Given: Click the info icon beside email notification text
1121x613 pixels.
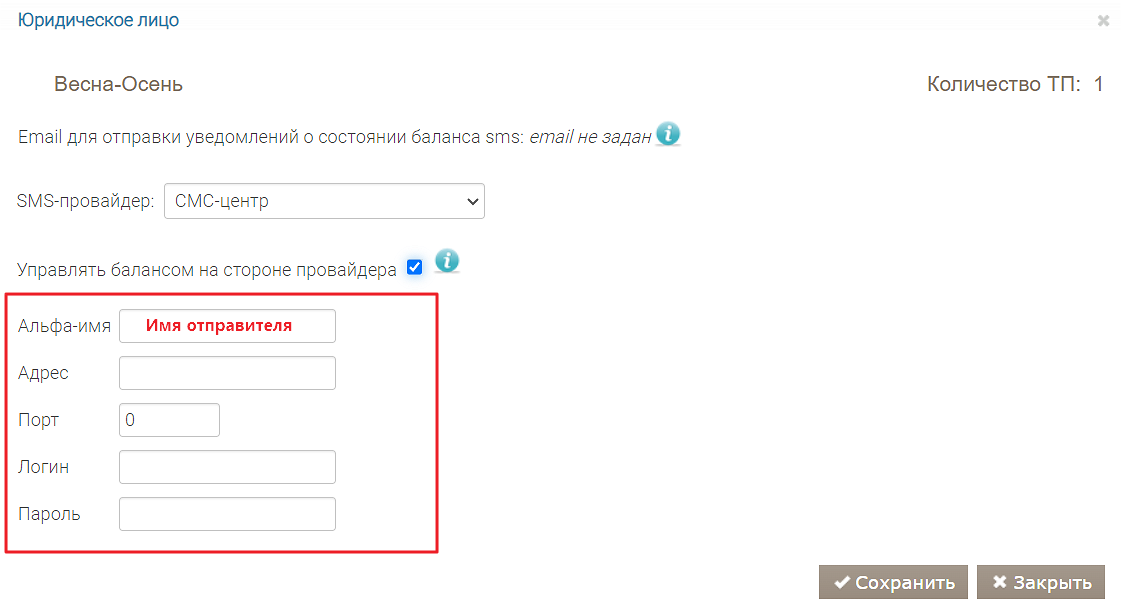Looking at the screenshot, I should point(668,134).
